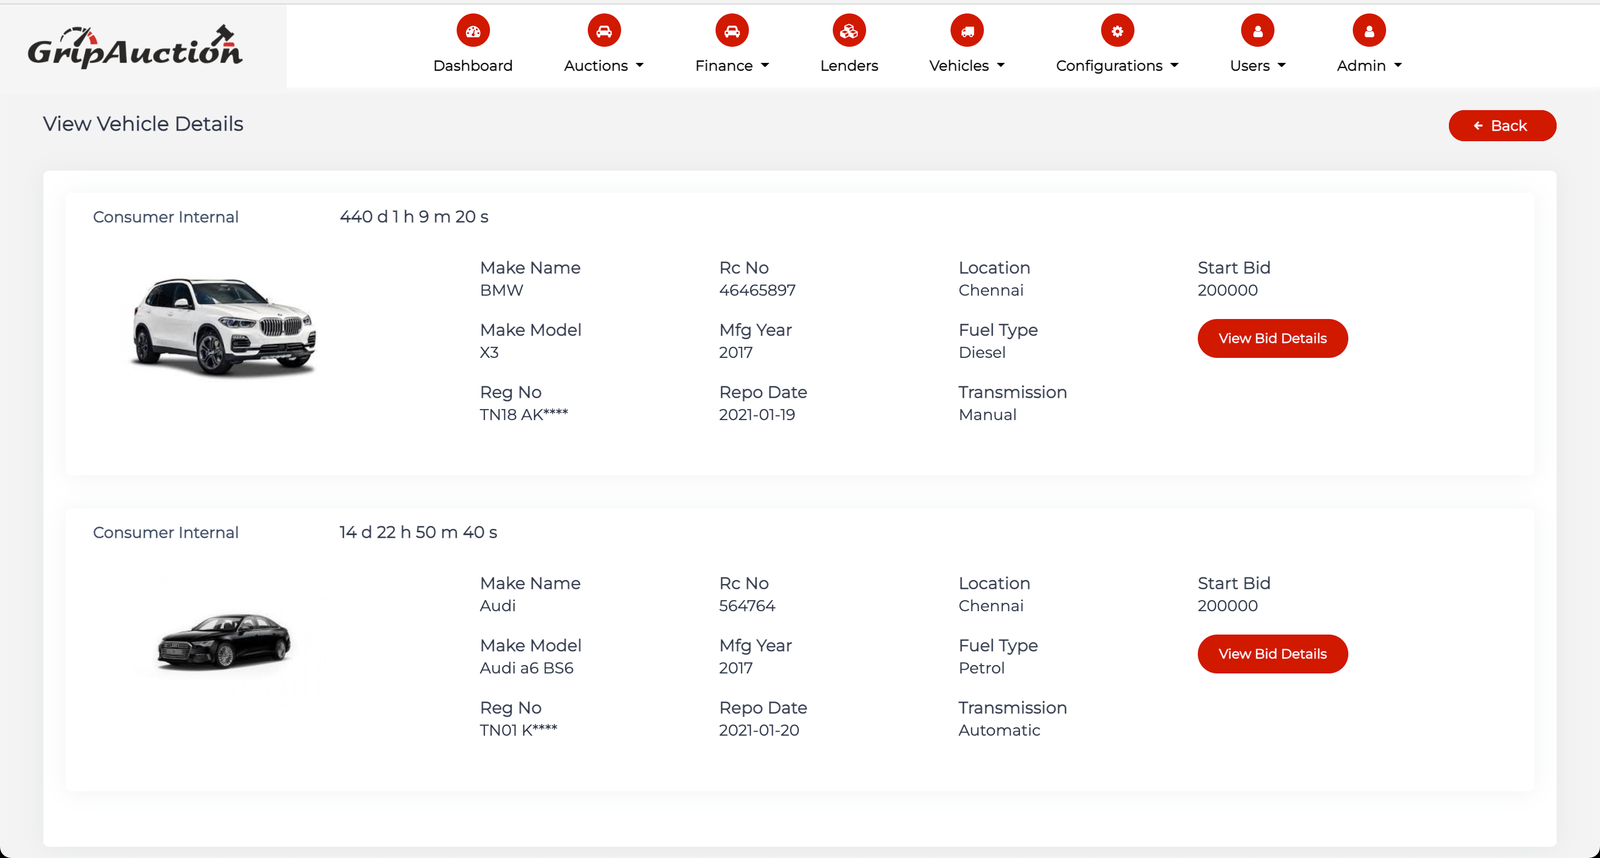Expand the Auctions dropdown menu
The height and width of the screenshot is (858, 1600).
coord(604,66)
